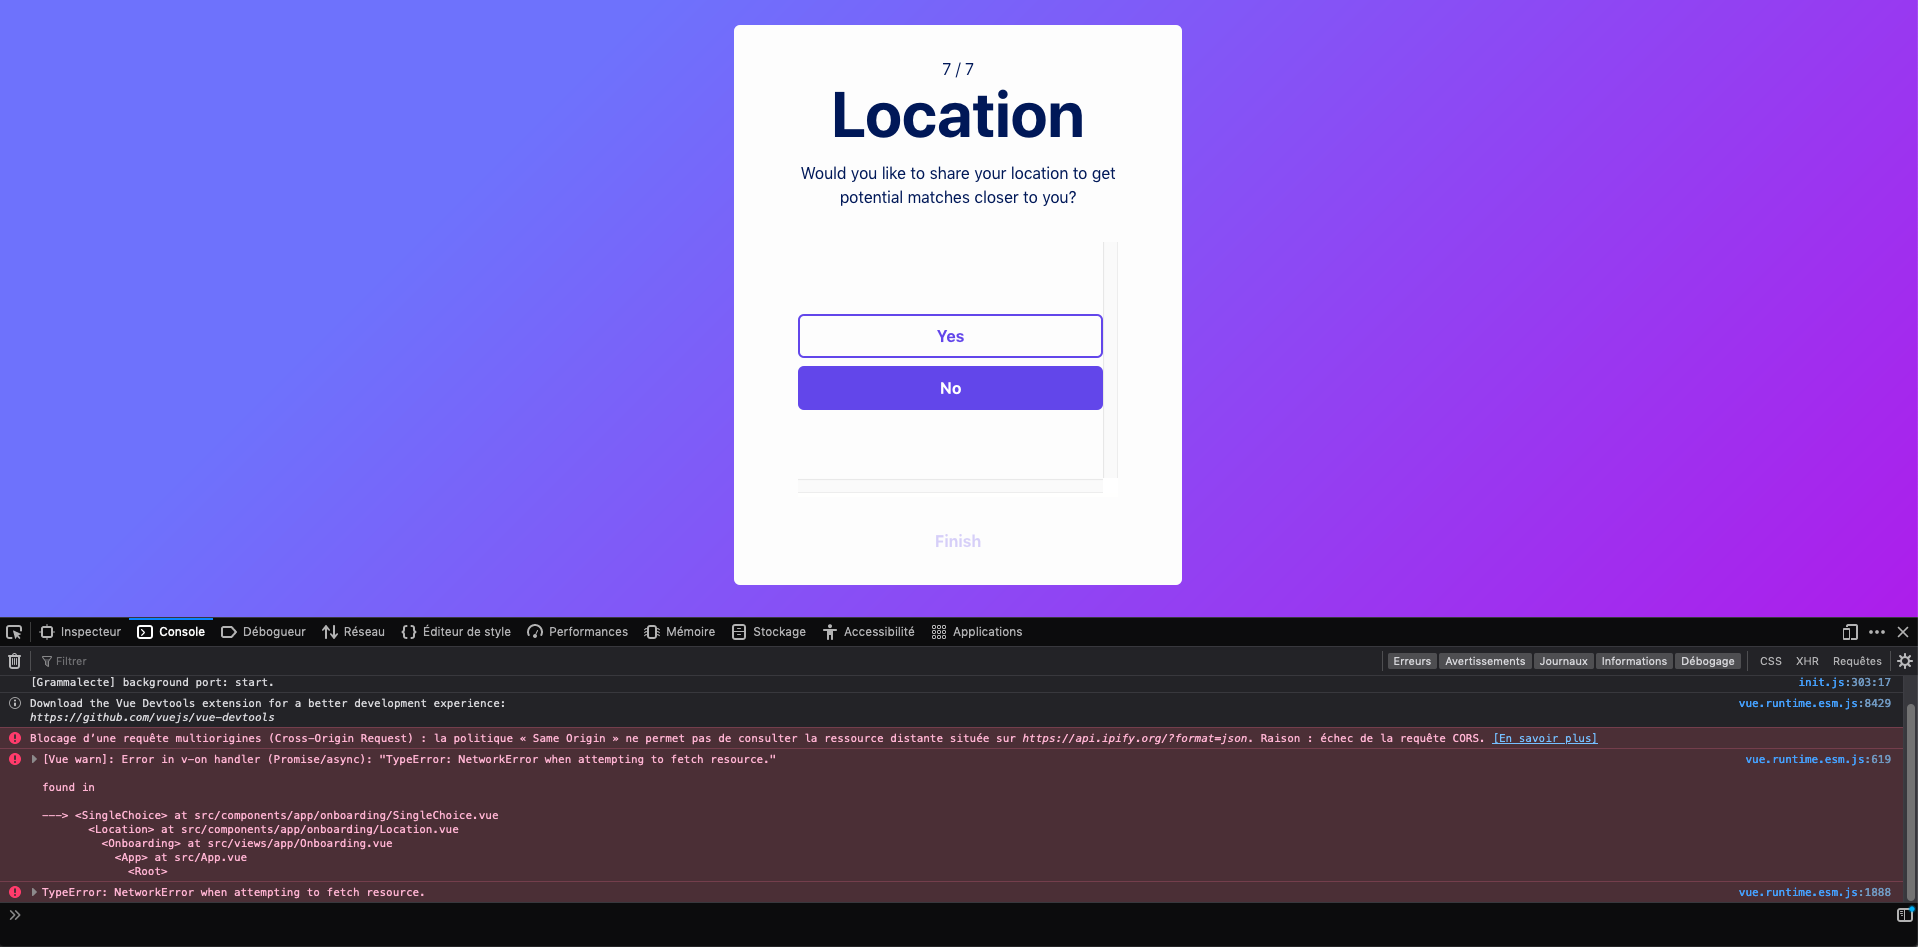Open the En savoir plus link
Image resolution: width=1918 pixels, height=947 pixels.
coord(1545,738)
